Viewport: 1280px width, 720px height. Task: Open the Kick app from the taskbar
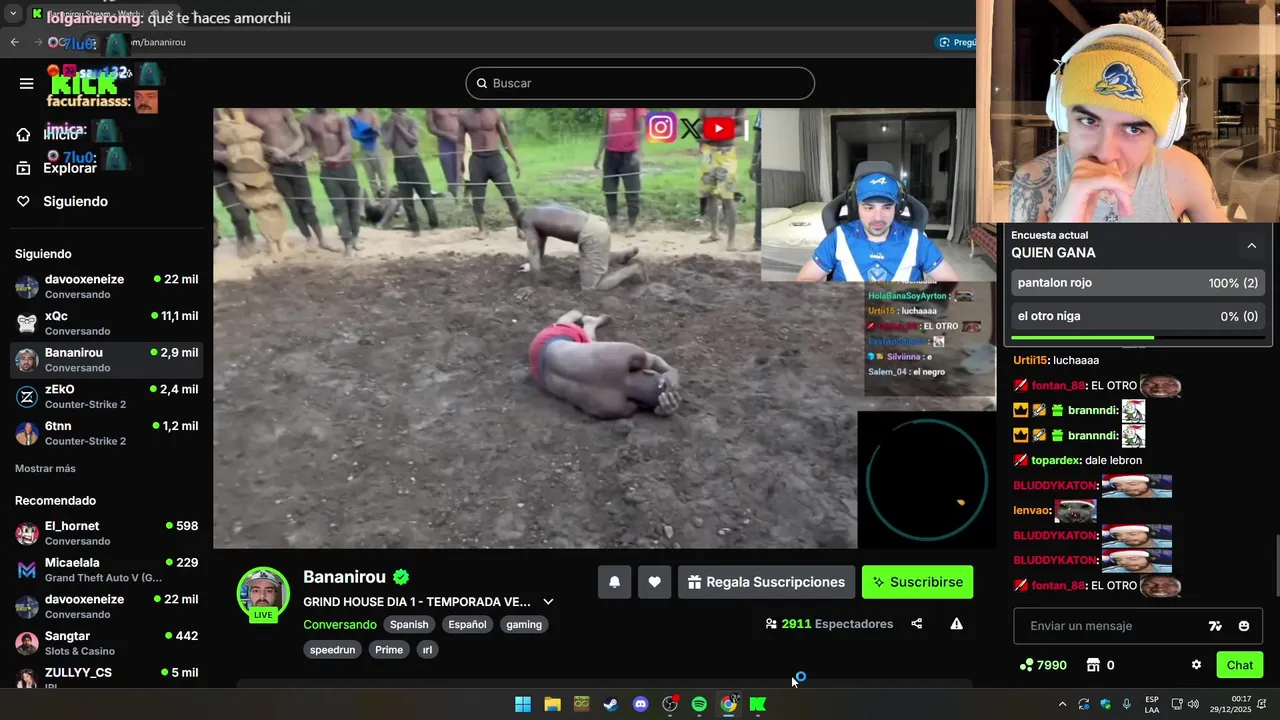pyautogui.click(x=758, y=704)
